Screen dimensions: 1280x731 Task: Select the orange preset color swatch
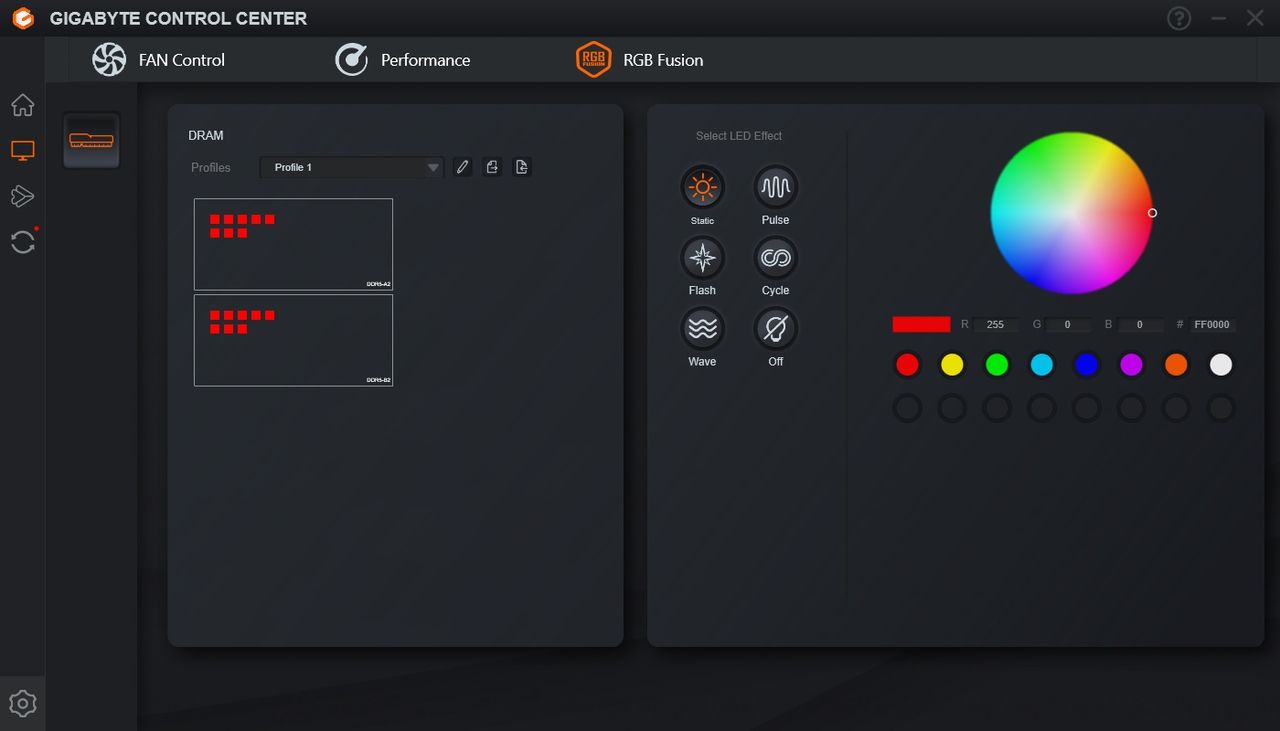1176,365
